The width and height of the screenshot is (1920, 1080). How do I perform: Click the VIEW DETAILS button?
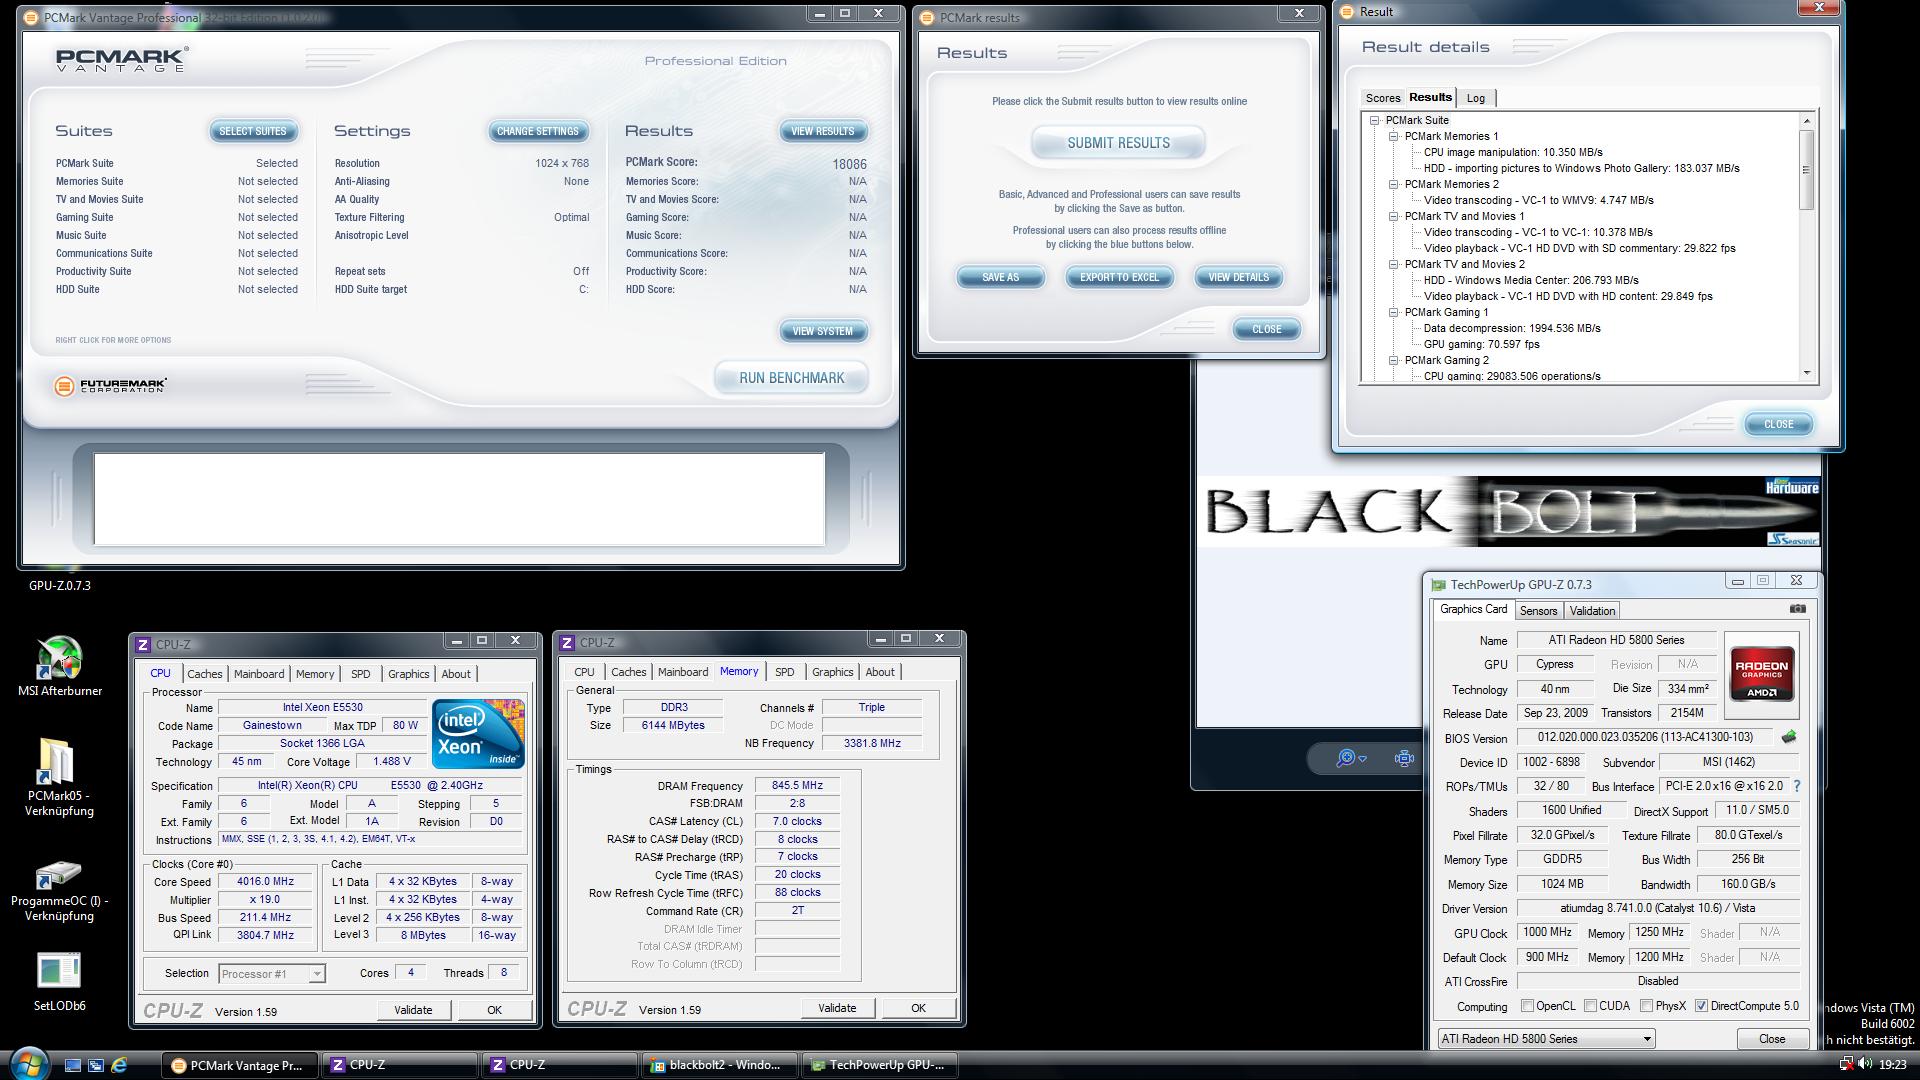[x=1238, y=277]
